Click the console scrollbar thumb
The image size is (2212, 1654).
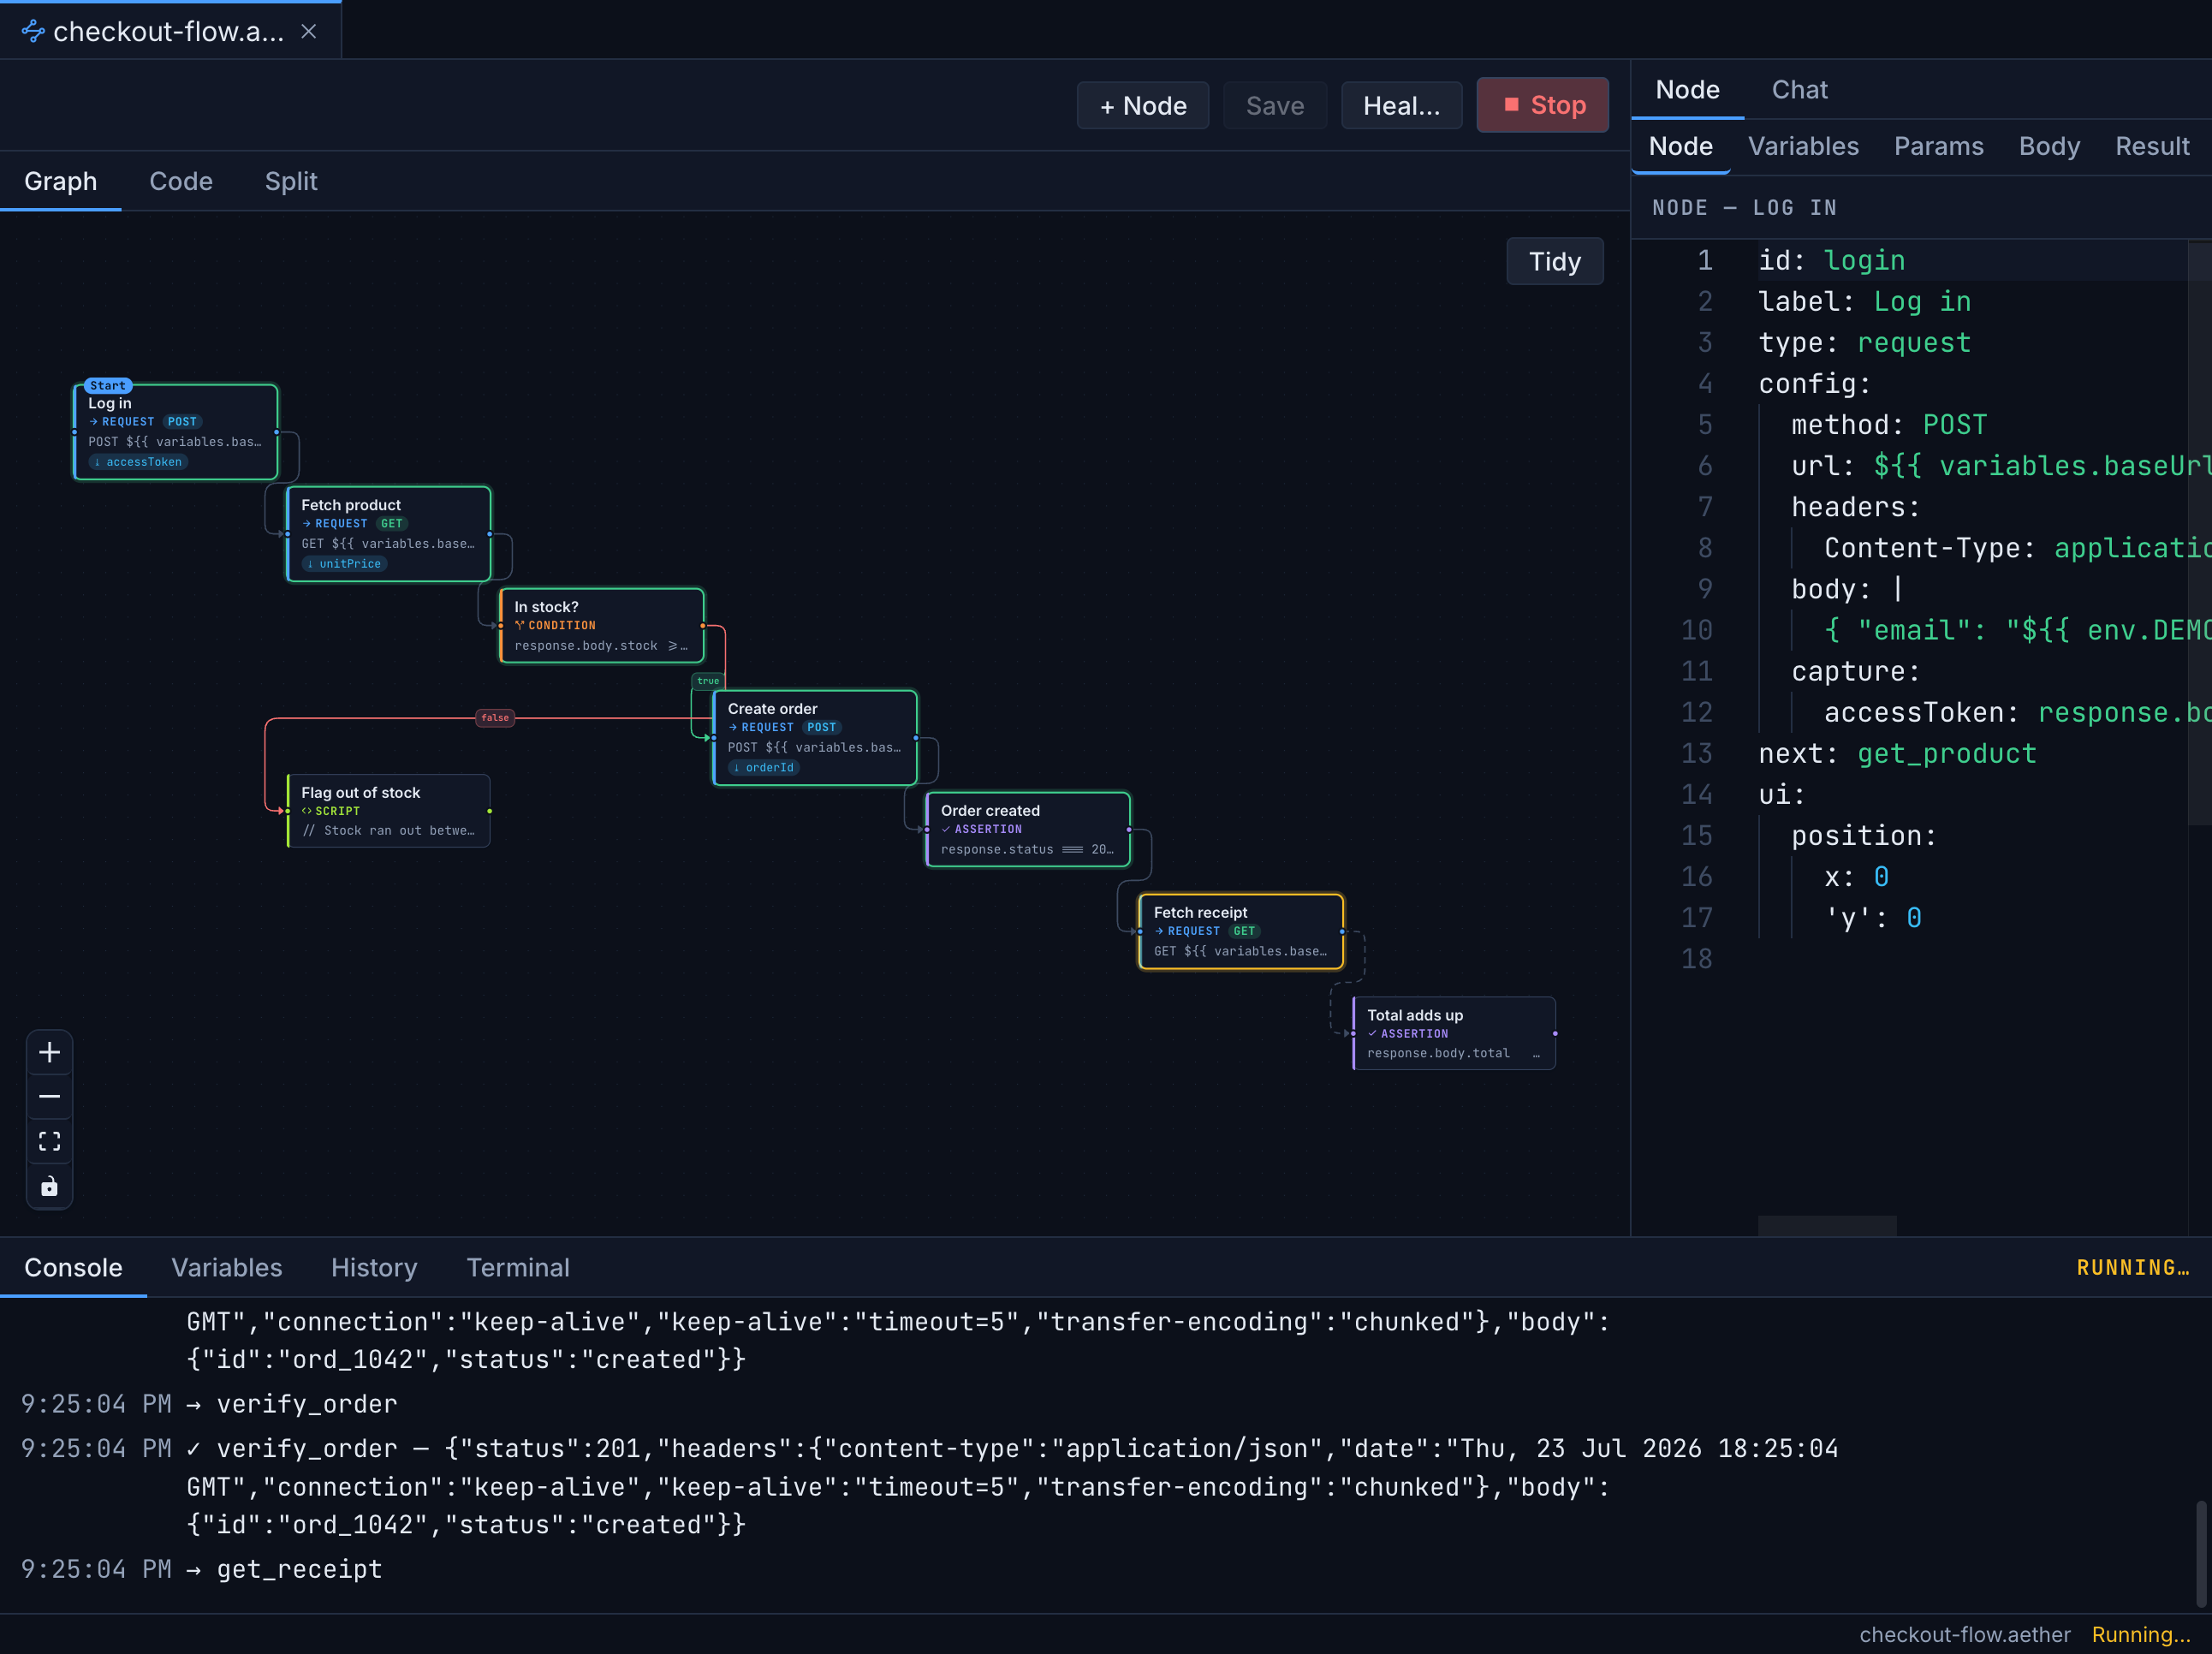(x=2201, y=1553)
